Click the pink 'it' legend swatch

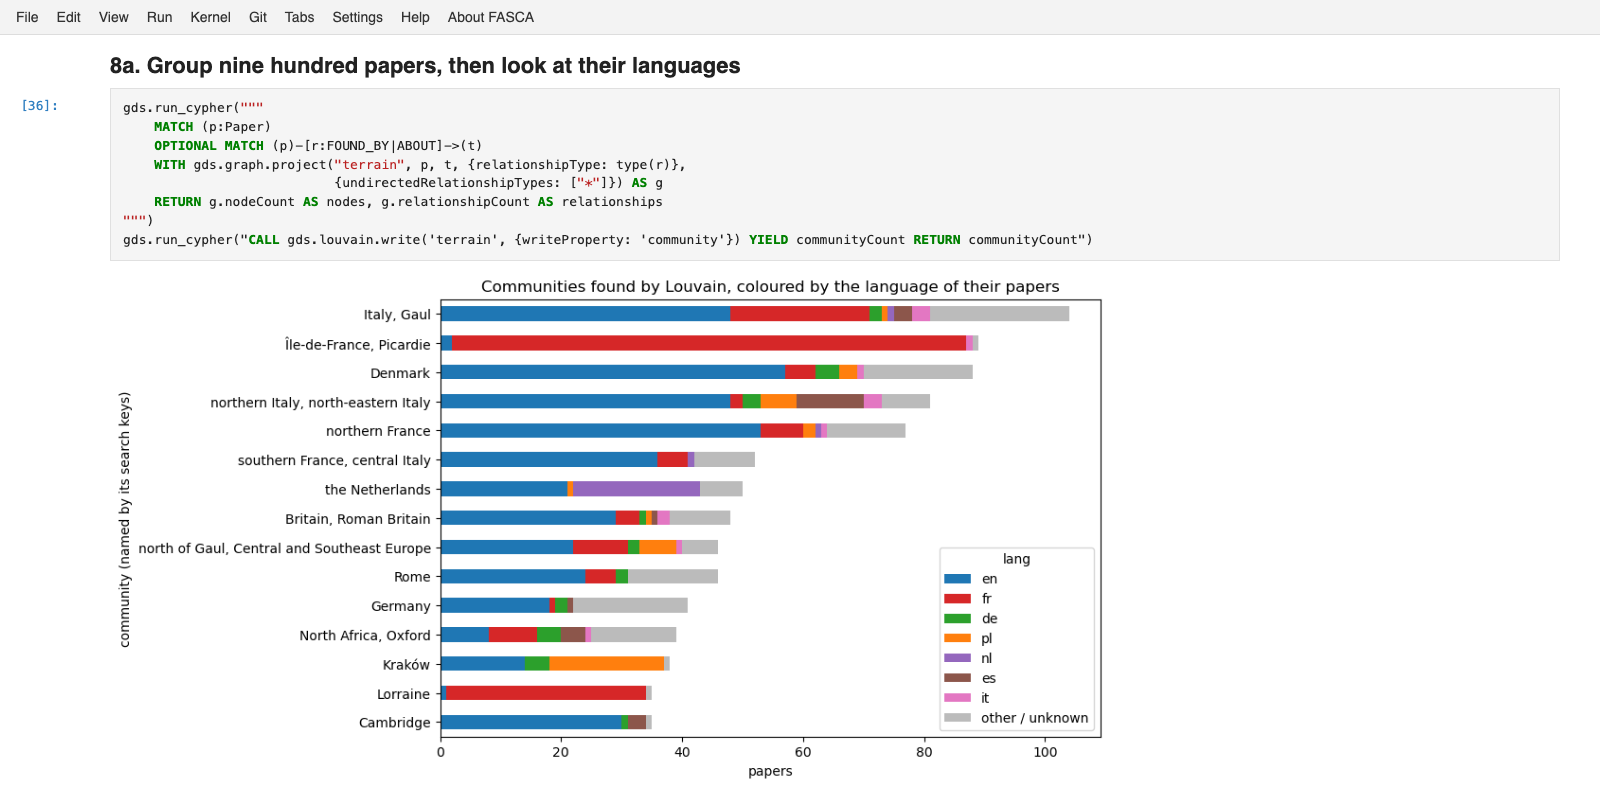(x=957, y=698)
